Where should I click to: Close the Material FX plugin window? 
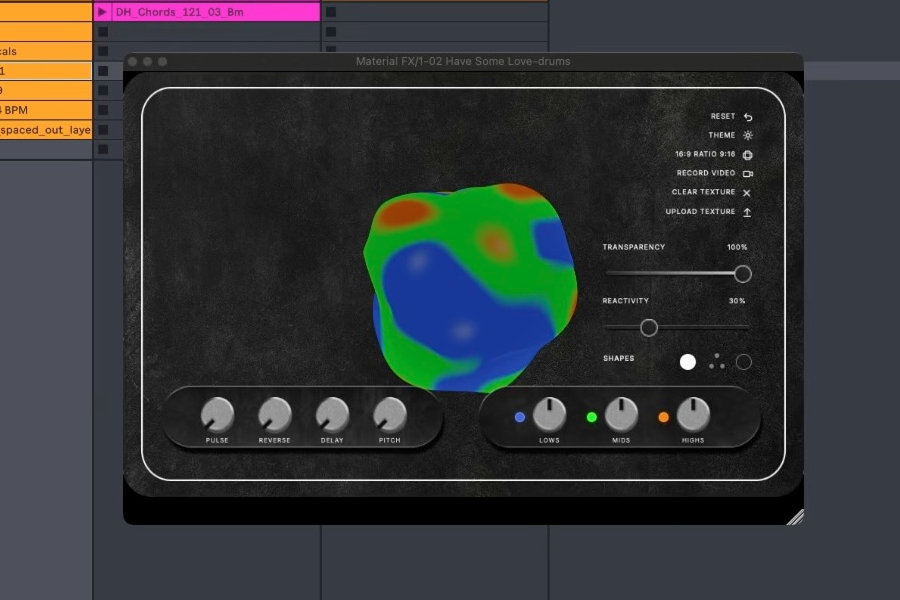(x=133, y=61)
